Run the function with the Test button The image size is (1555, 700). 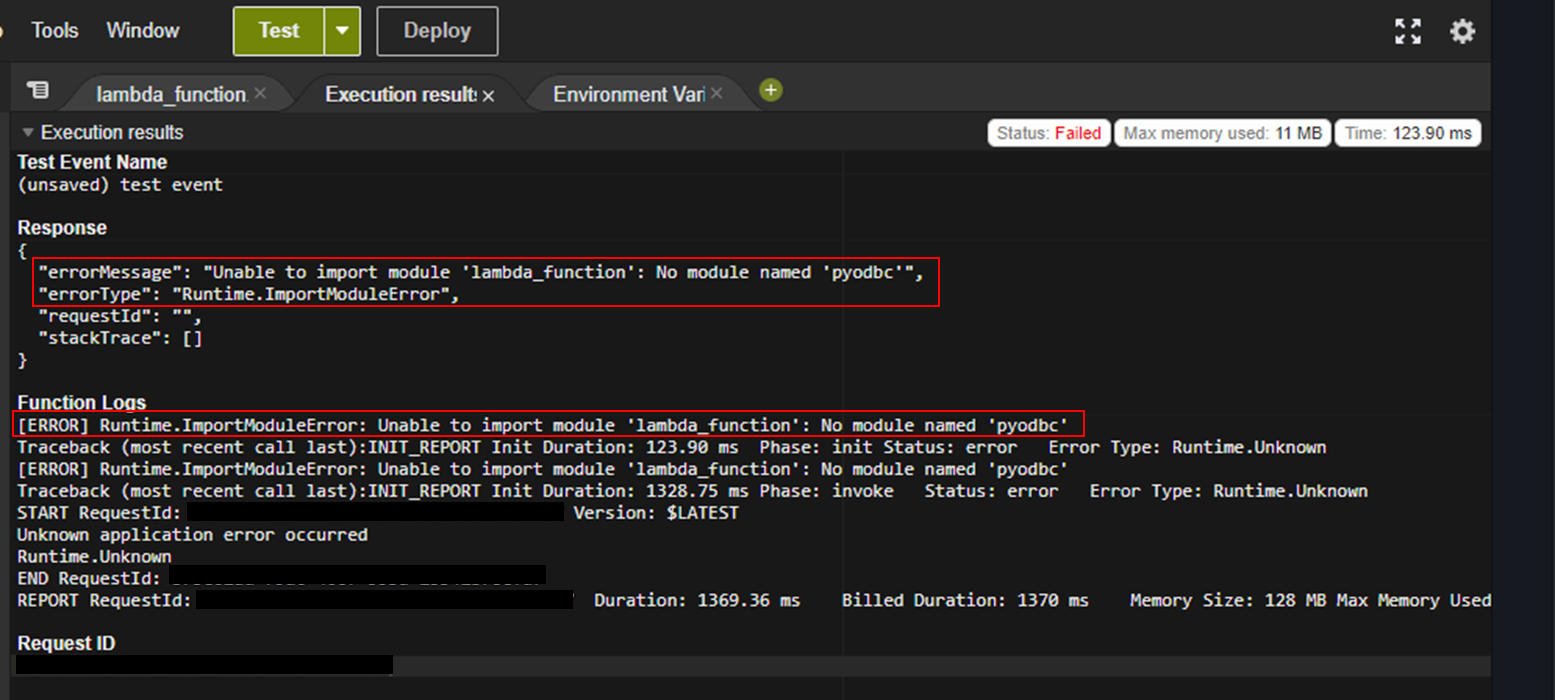tap(279, 31)
